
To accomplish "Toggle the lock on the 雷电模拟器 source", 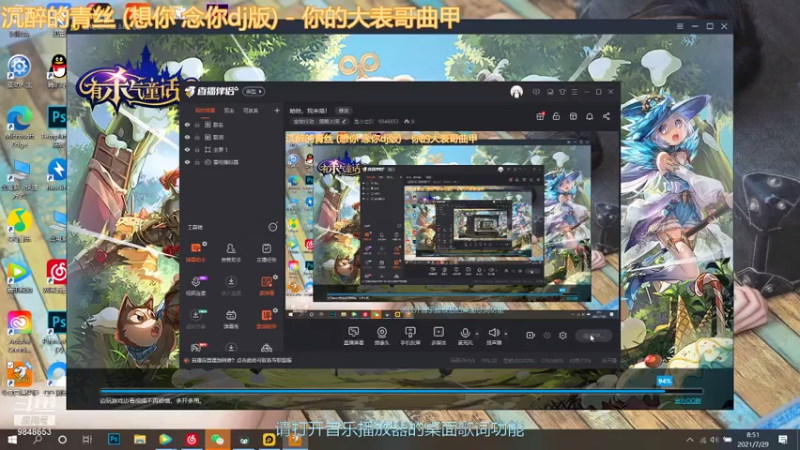I will coord(197,162).
